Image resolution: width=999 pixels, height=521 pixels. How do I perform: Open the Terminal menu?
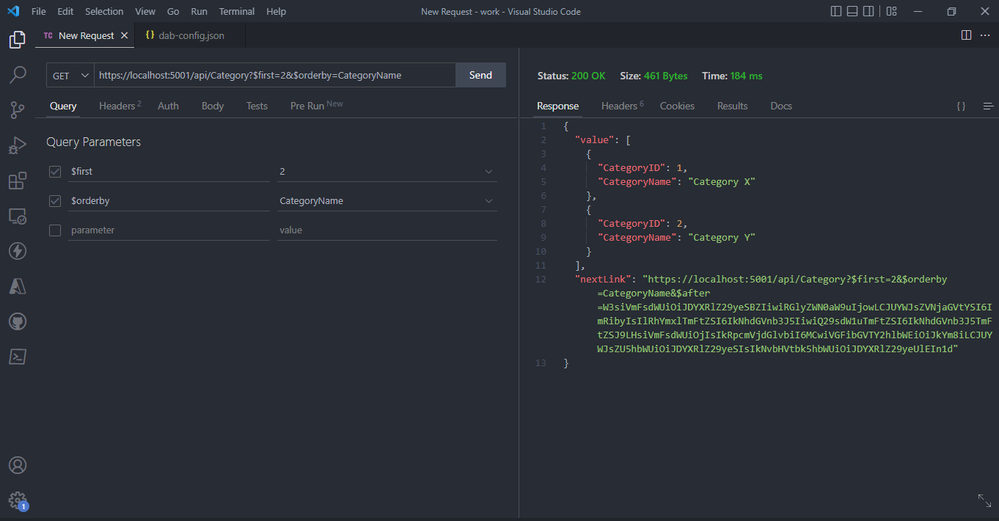(236, 11)
